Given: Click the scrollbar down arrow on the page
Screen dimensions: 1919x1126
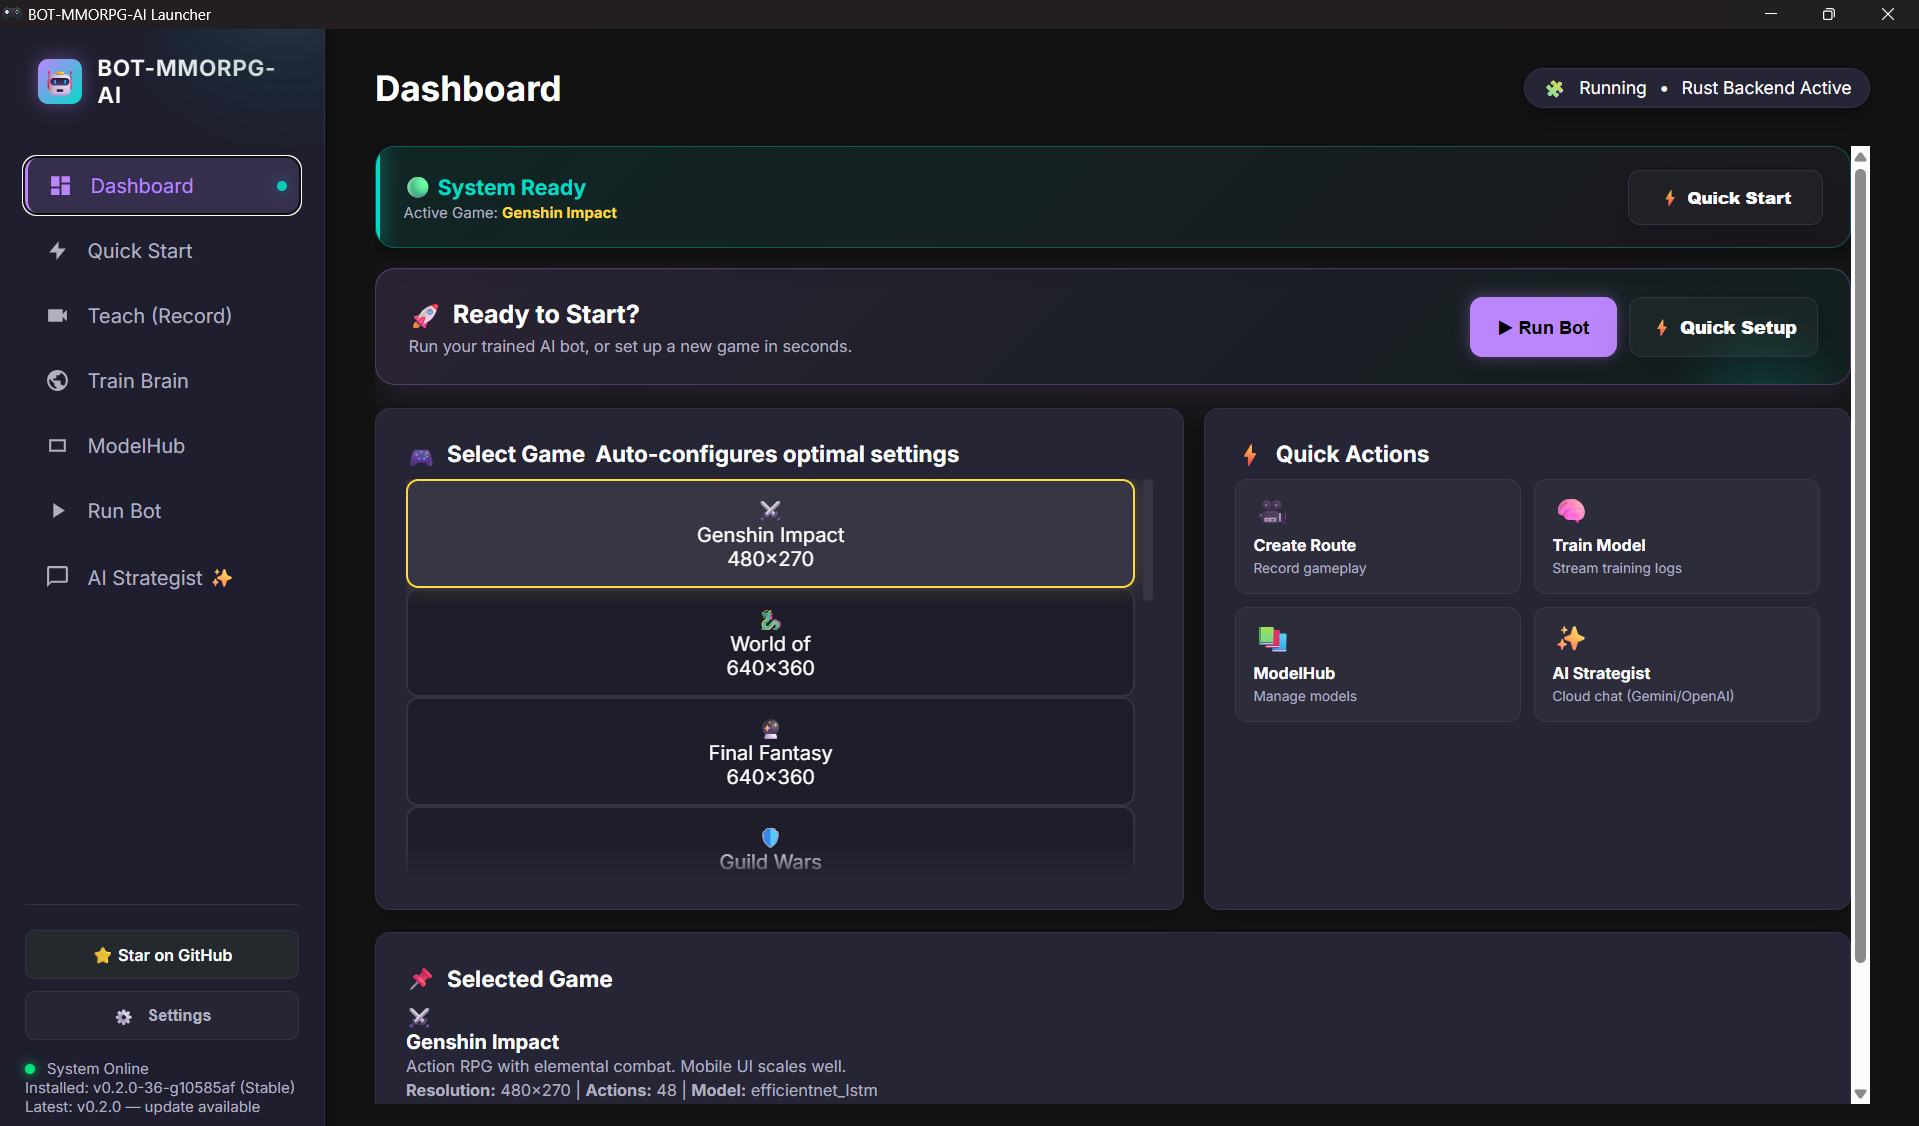Looking at the screenshot, I should (1861, 1094).
